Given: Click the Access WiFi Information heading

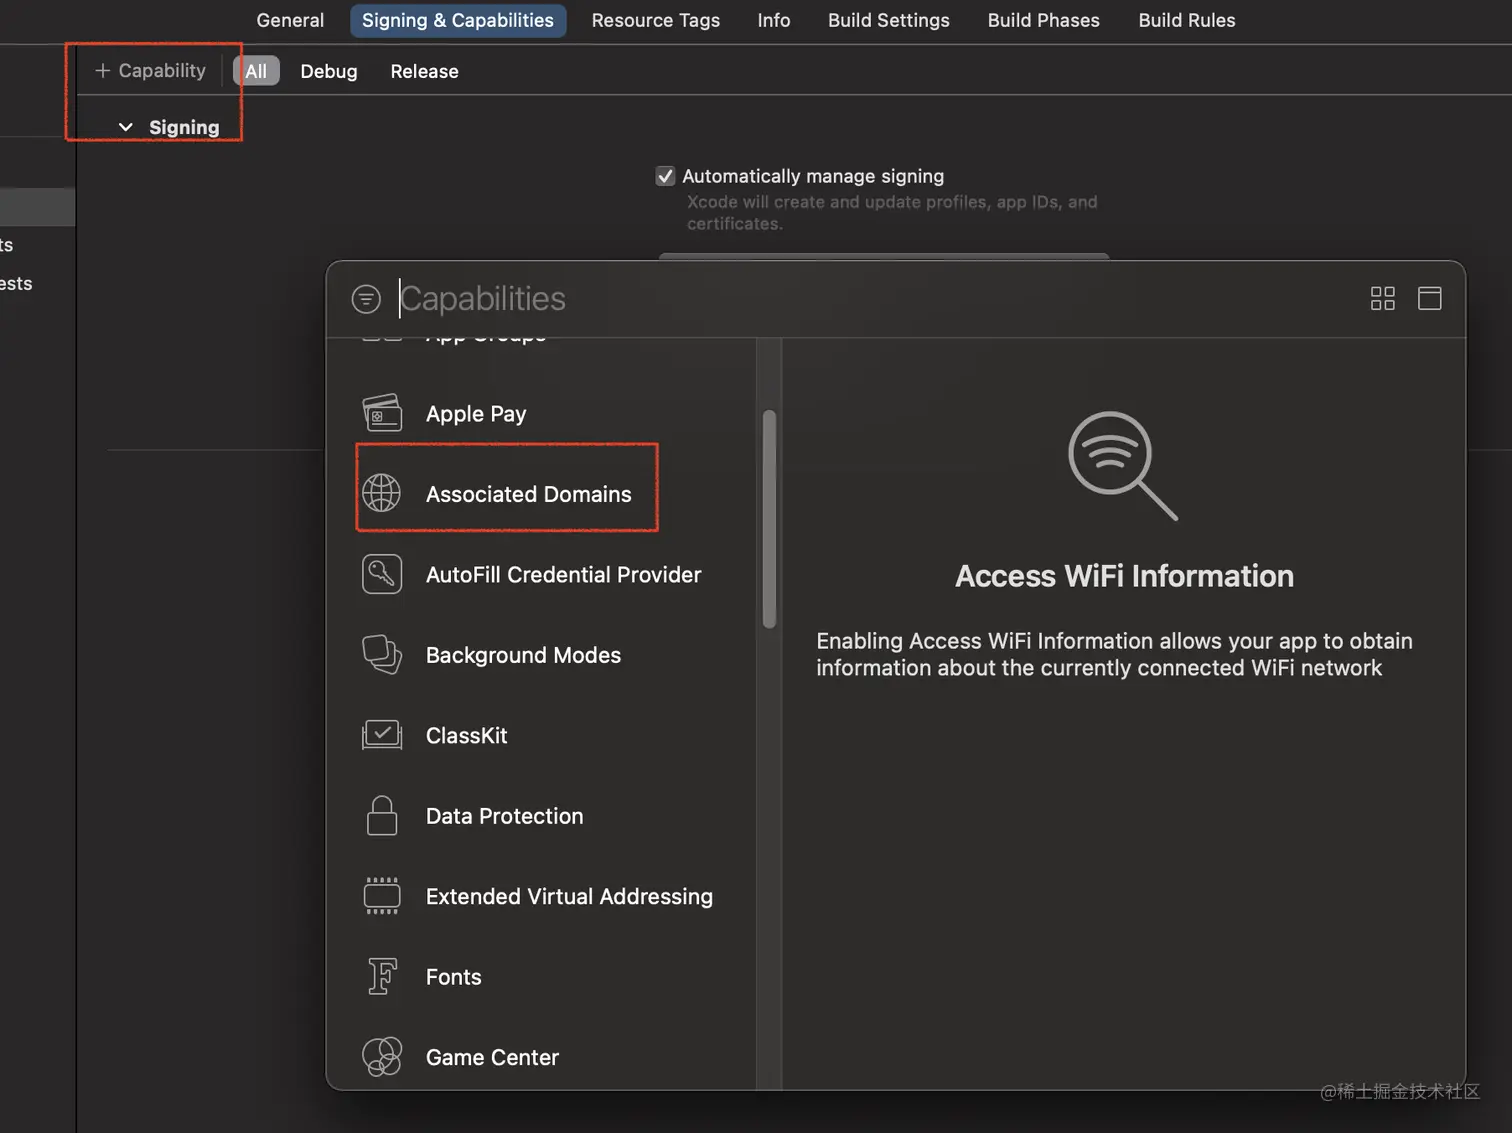Looking at the screenshot, I should (1124, 576).
